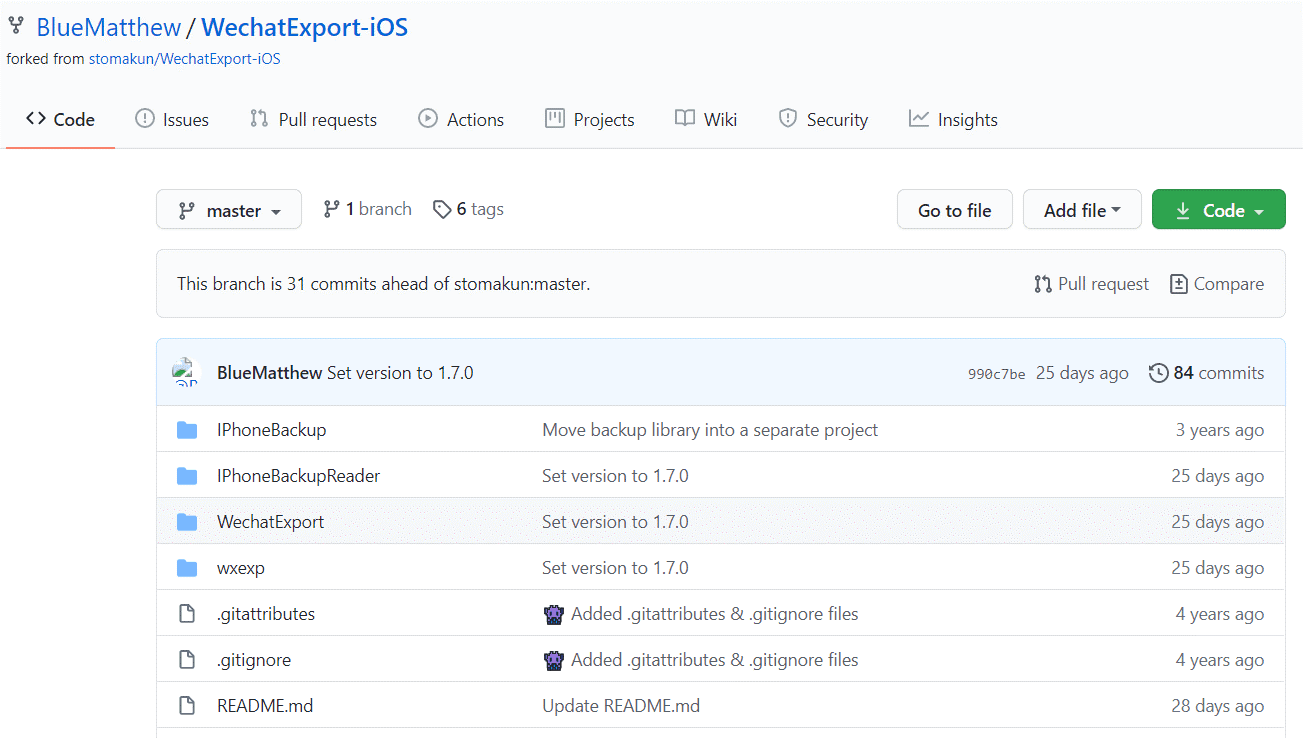Open the master branch dropdown
This screenshot has width=1303, height=738.
coord(229,210)
